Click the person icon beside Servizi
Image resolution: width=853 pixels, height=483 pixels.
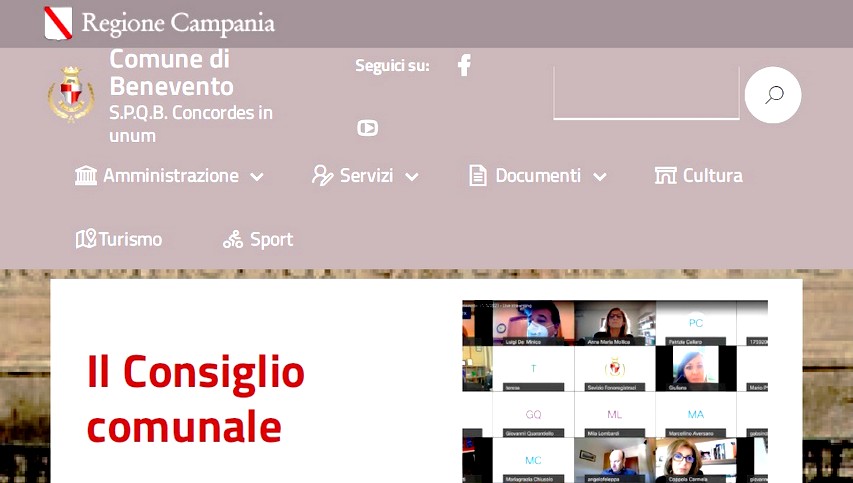(322, 176)
